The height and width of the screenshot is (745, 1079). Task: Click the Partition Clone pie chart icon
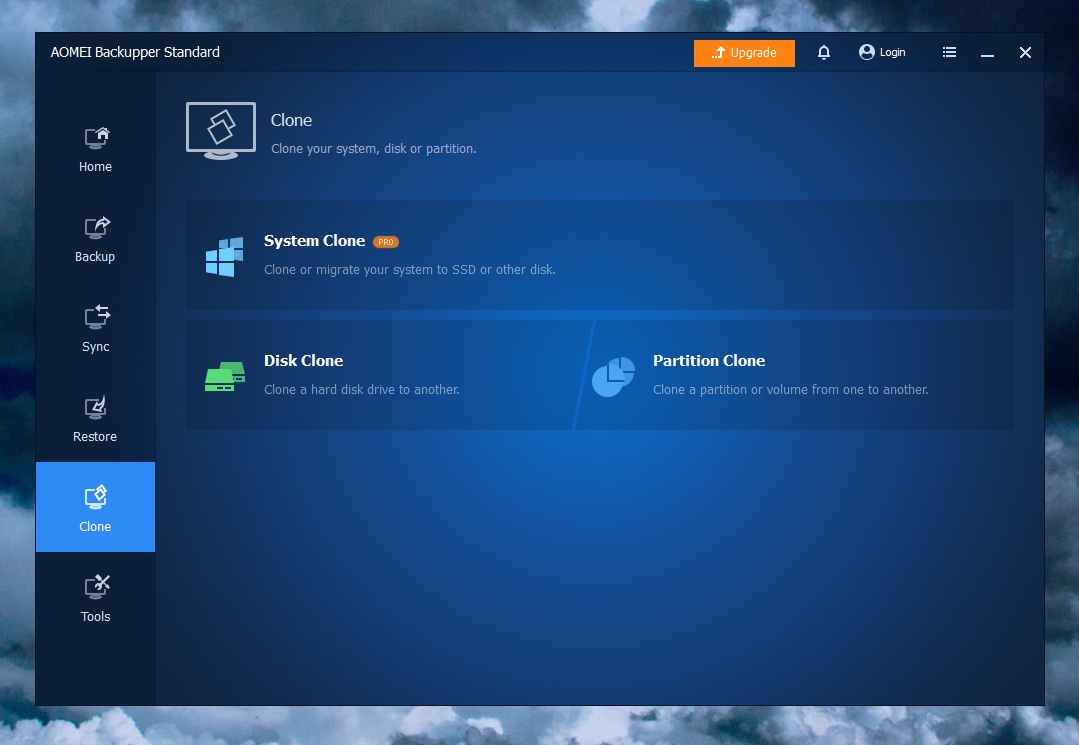613,376
